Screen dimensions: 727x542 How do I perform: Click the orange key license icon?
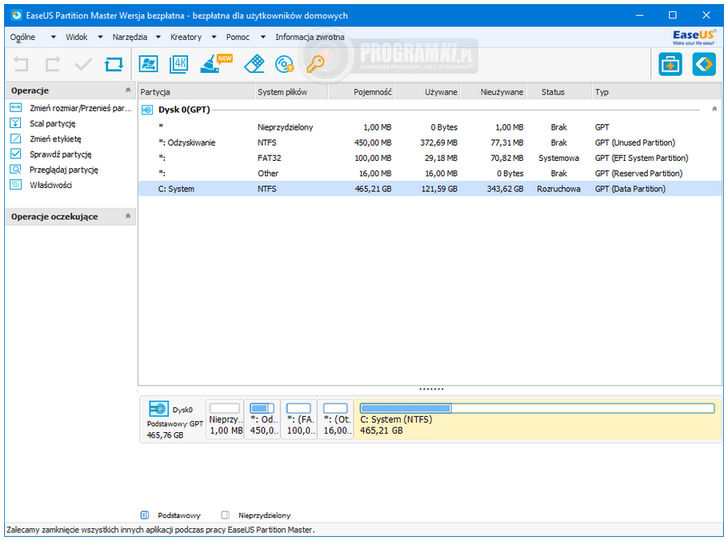pyautogui.click(x=316, y=64)
